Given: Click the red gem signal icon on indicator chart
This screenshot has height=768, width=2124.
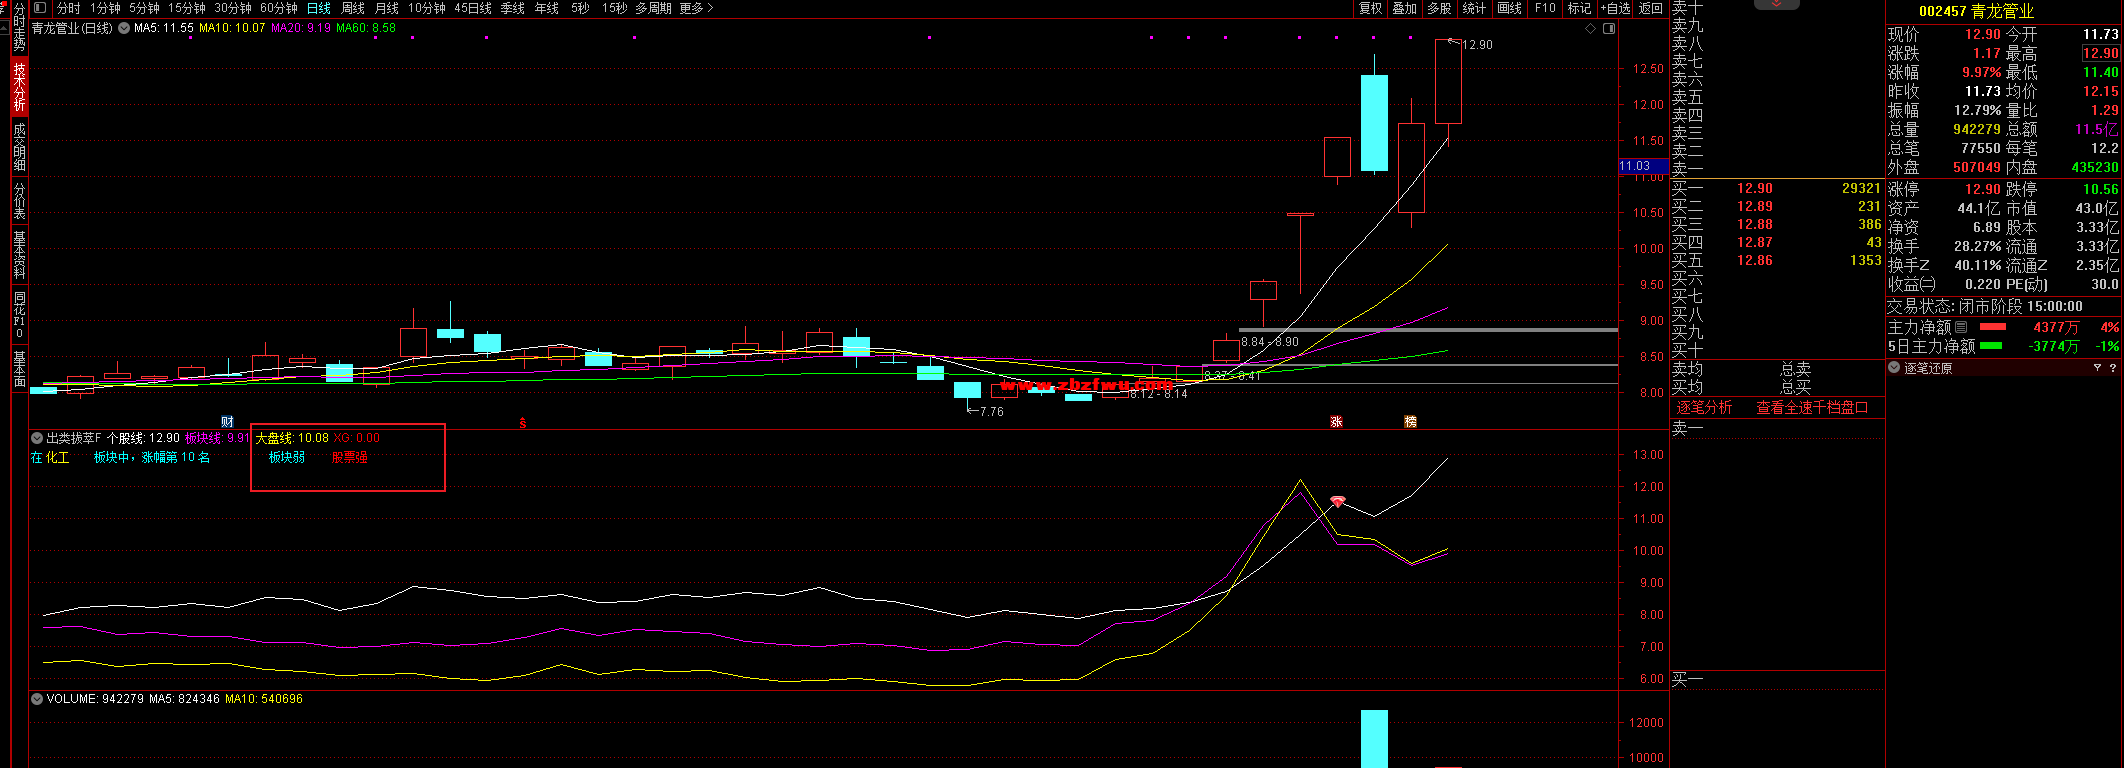Looking at the screenshot, I should 1338,501.
